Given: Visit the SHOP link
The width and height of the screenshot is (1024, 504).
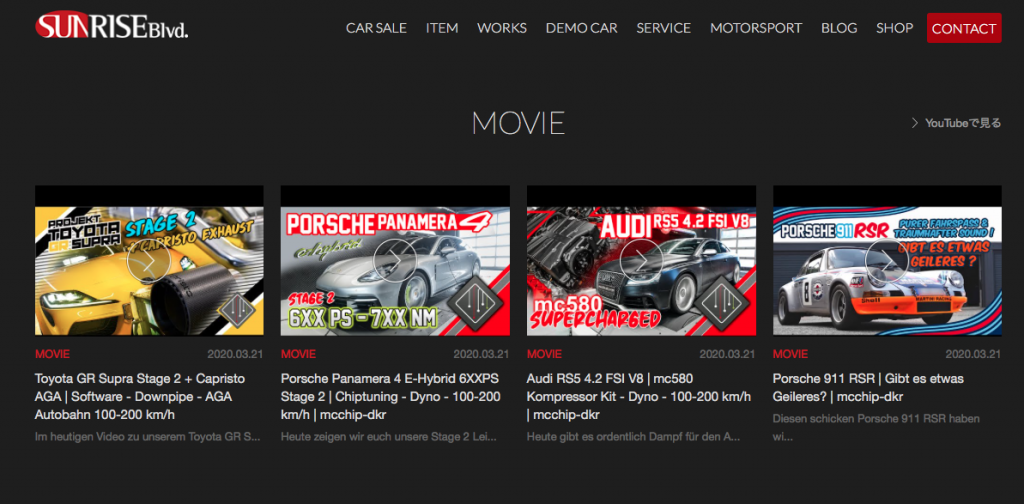Looking at the screenshot, I should point(894,28).
